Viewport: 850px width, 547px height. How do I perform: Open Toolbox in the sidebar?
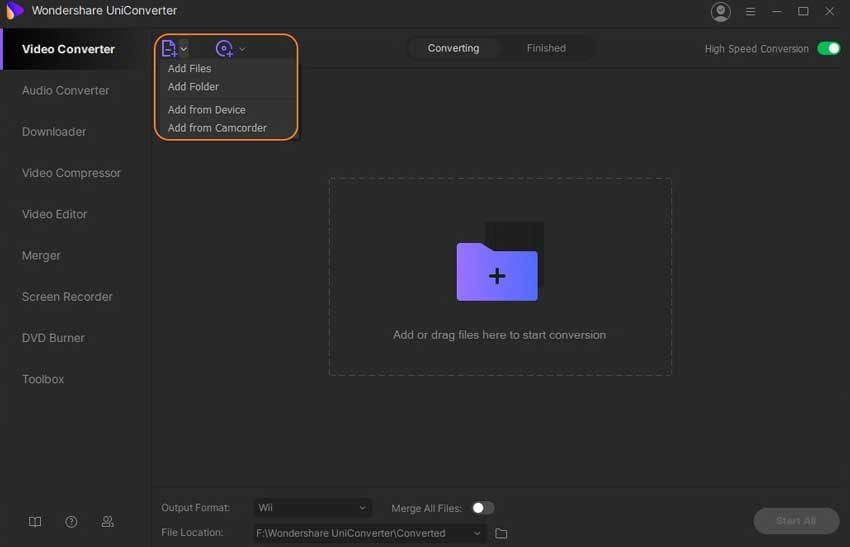(x=43, y=379)
